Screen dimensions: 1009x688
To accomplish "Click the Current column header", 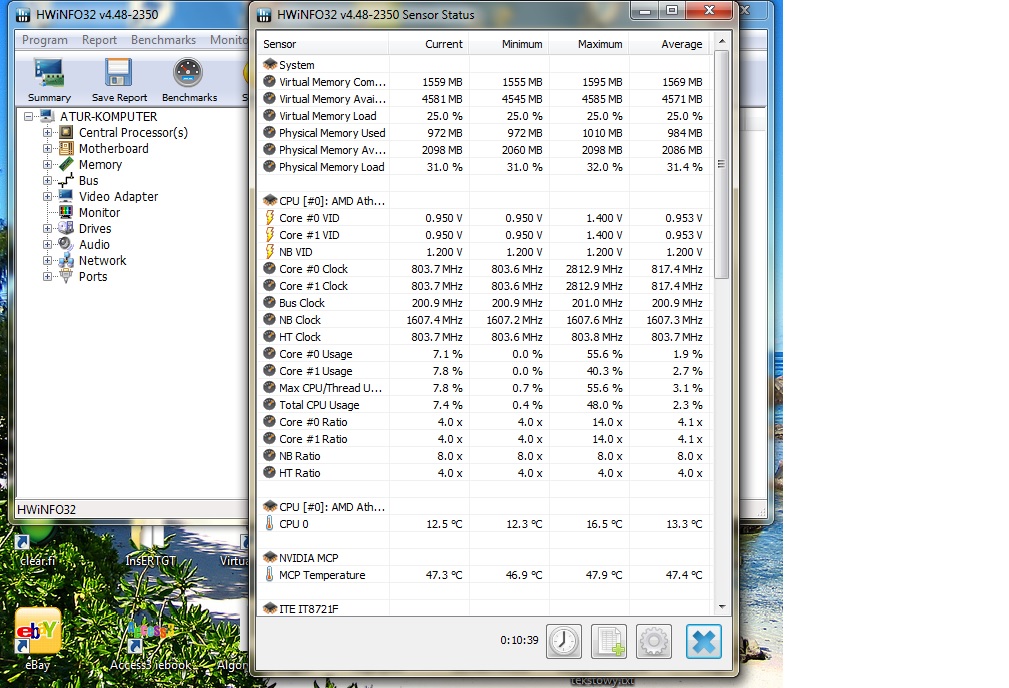I will 429,44.
